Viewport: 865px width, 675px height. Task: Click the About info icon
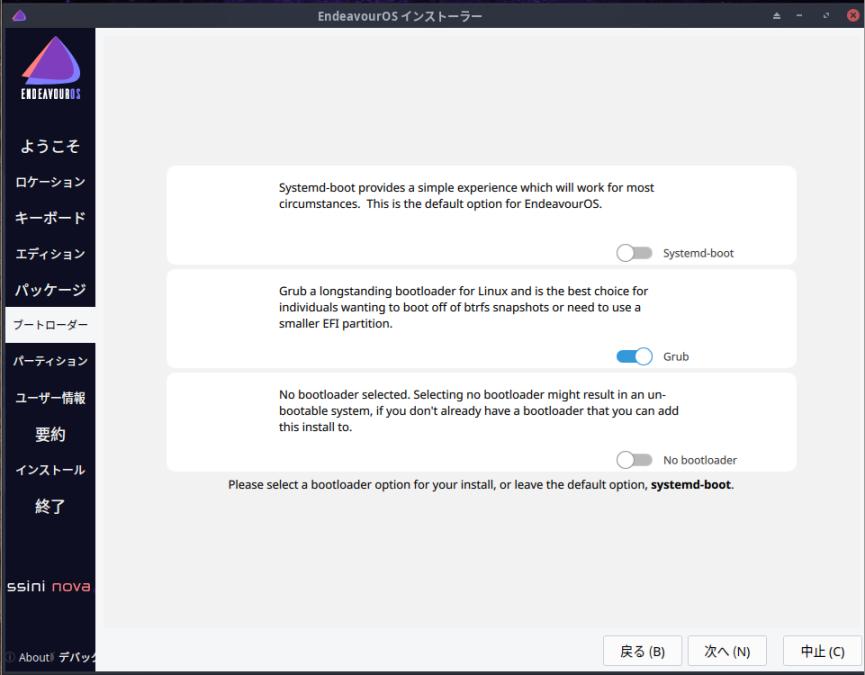pos(10,657)
